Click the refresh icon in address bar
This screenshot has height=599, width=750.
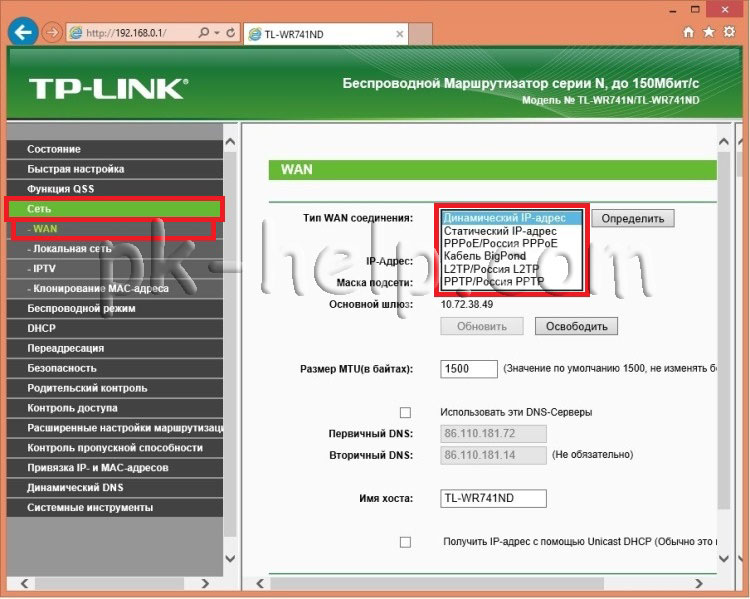[231, 33]
